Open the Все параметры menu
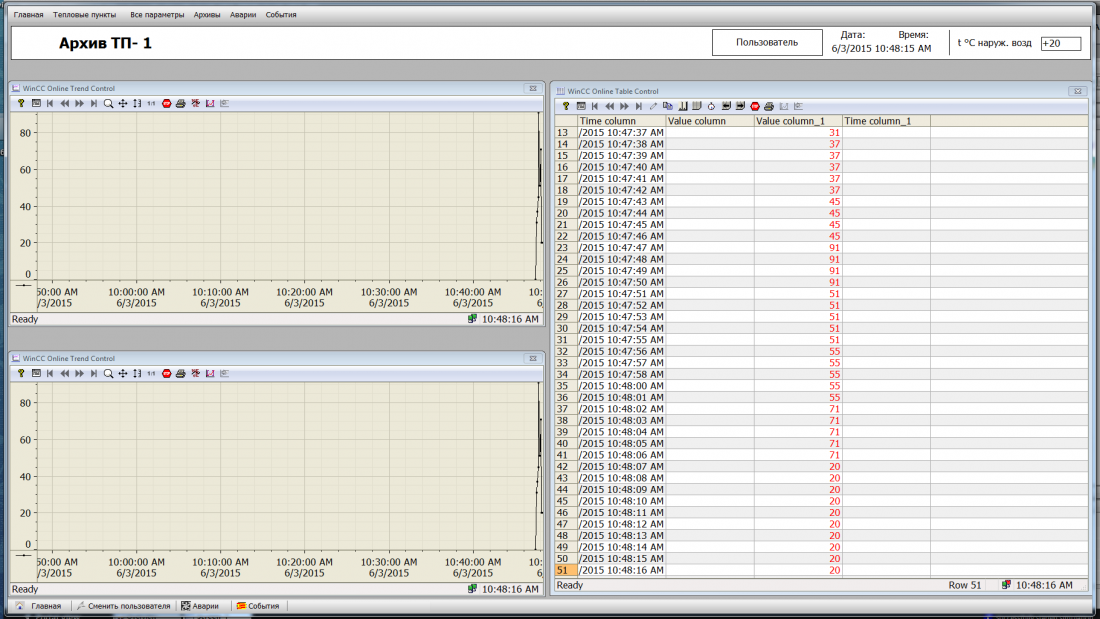 [157, 15]
